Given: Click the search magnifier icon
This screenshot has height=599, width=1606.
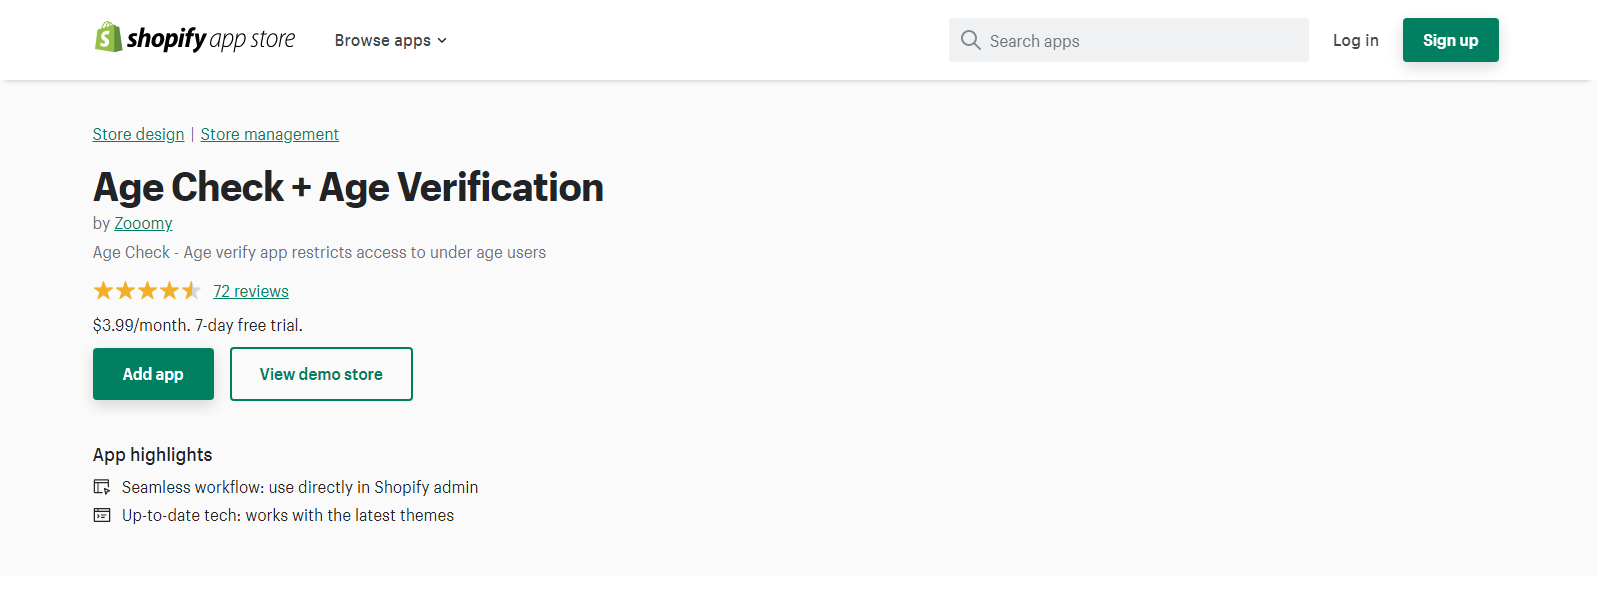Looking at the screenshot, I should (x=970, y=40).
